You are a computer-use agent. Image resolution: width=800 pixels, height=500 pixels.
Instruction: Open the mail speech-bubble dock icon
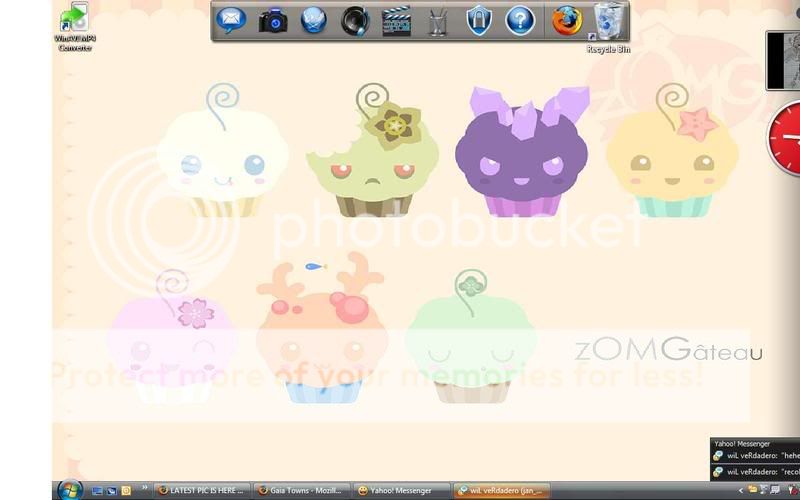[231, 20]
